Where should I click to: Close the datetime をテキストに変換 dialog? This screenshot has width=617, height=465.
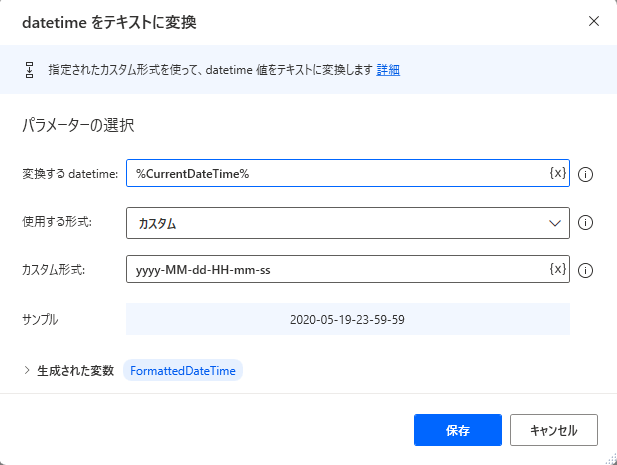(x=594, y=21)
